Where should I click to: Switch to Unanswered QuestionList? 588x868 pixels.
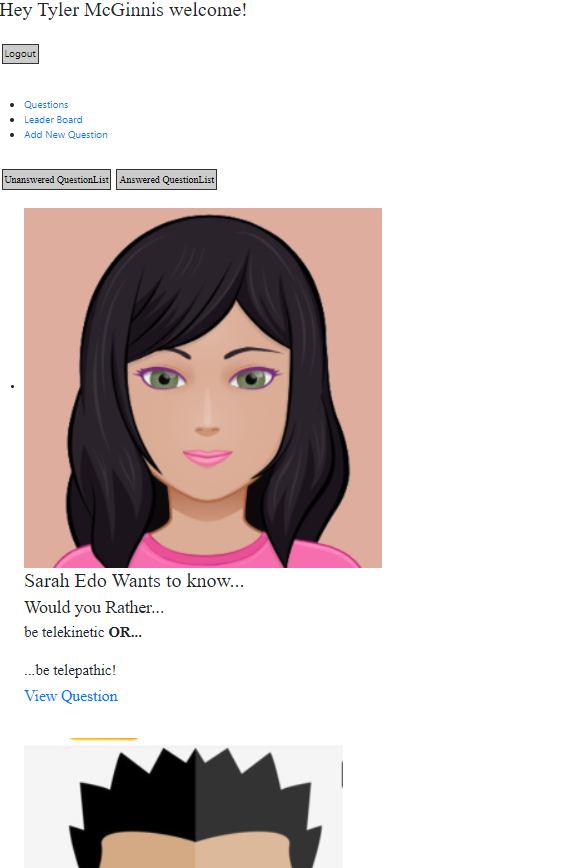[x=56, y=179]
